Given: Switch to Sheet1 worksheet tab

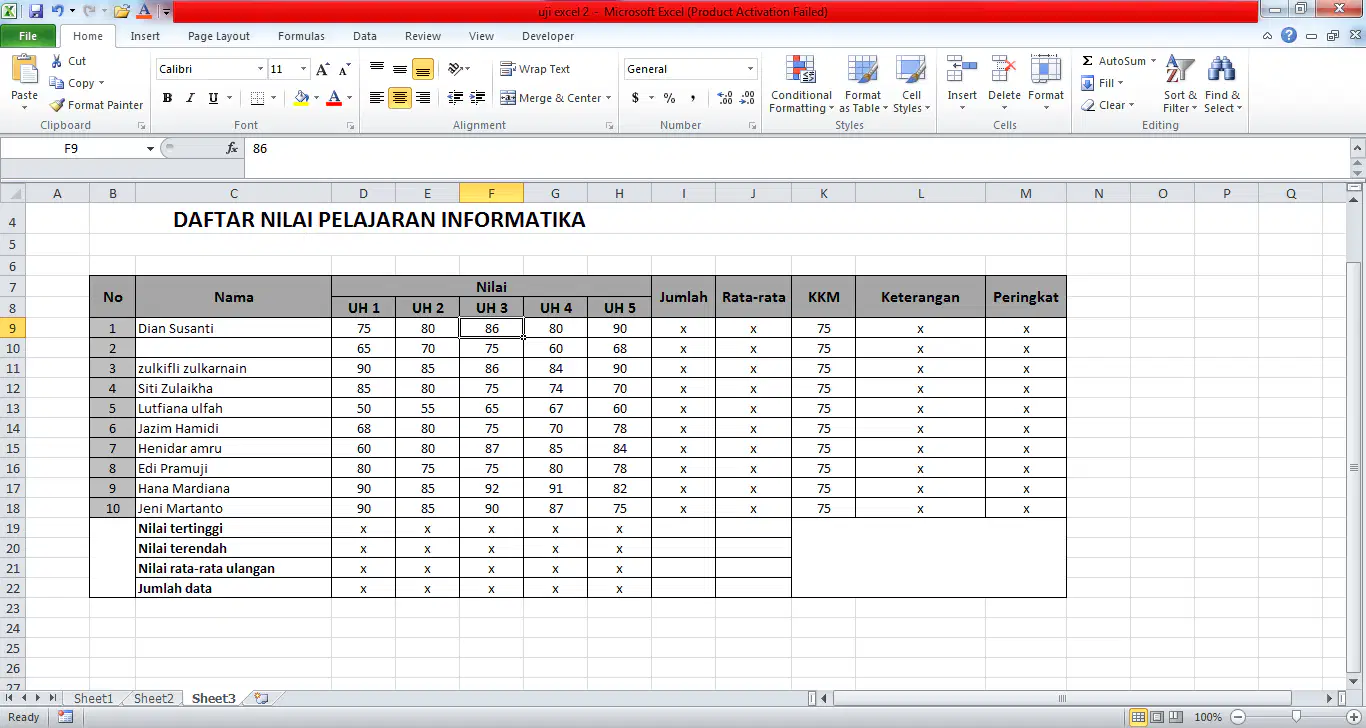Looking at the screenshot, I should (94, 698).
